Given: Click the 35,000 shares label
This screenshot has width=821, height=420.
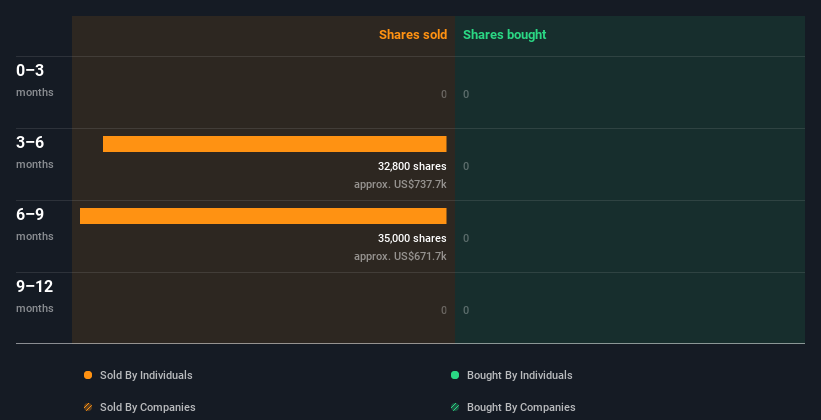Looking at the screenshot, I should 412,238.
